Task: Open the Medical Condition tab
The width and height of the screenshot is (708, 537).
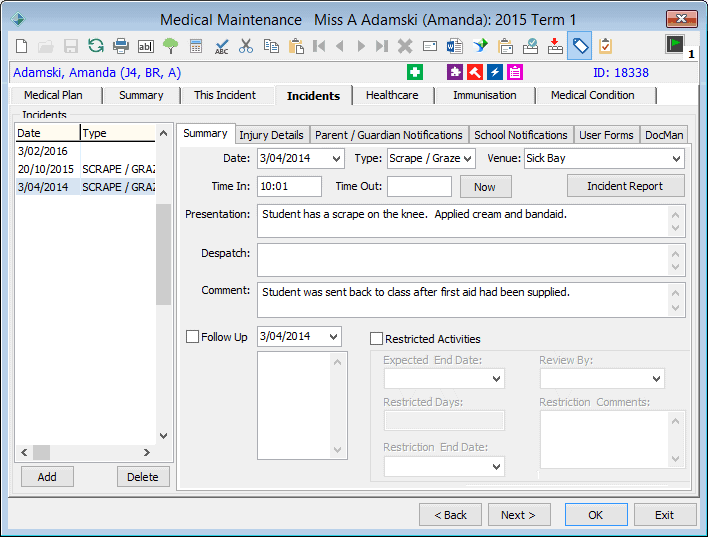Action: (x=592, y=95)
